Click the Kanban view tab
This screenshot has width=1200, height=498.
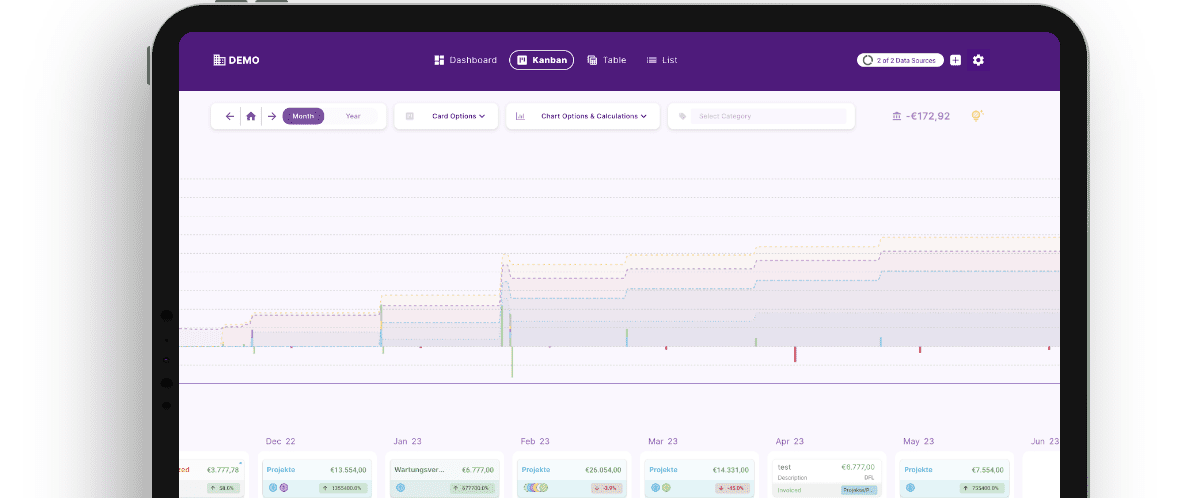(541, 60)
